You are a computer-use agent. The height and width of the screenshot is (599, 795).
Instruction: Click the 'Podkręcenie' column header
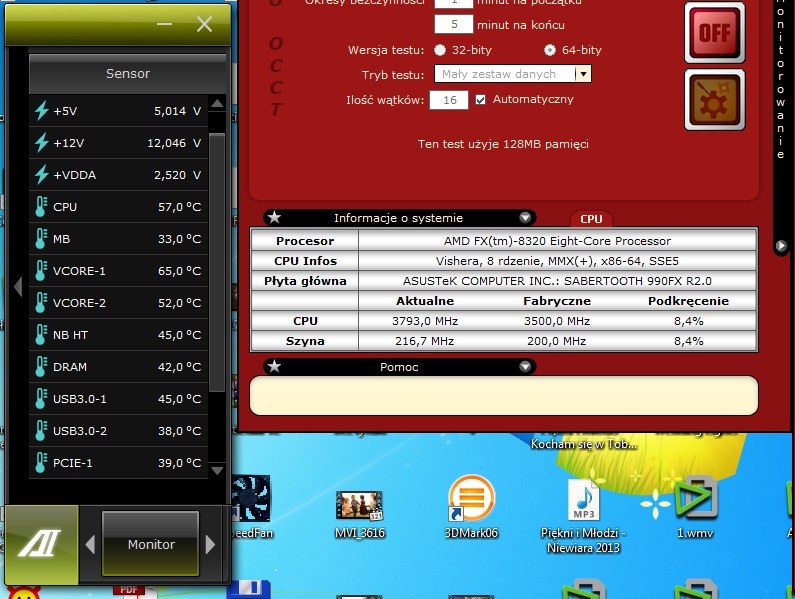click(688, 301)
